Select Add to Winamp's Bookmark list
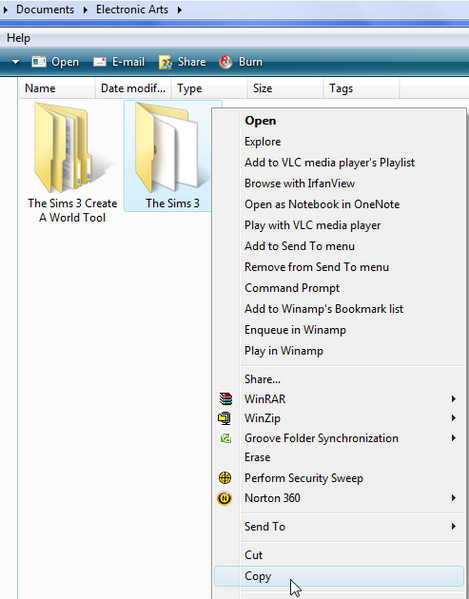Viewport: 469px width, 599px height. tap(339, 309)
